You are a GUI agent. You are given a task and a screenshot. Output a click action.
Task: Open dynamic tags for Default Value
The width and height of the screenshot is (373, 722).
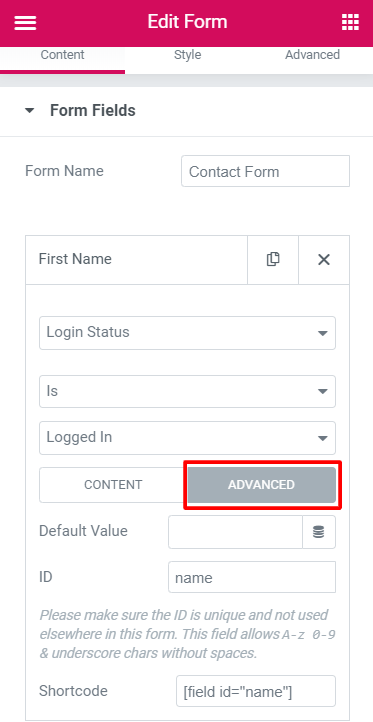(x=319, y=532)
